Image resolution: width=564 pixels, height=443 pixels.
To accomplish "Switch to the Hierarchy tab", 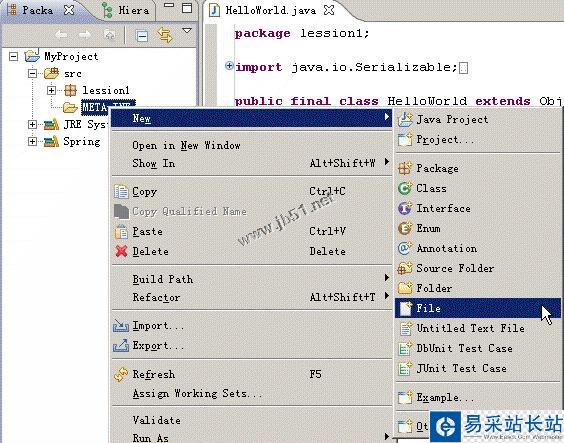I will pos(125,10).
